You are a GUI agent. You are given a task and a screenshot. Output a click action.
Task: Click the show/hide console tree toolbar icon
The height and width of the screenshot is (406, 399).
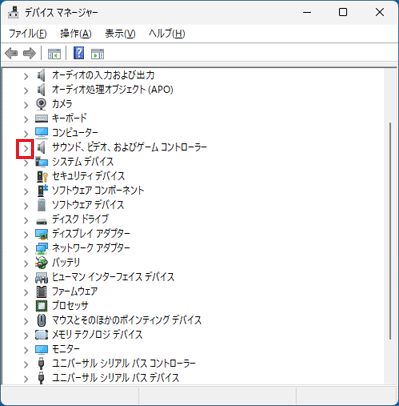(54, 54)
